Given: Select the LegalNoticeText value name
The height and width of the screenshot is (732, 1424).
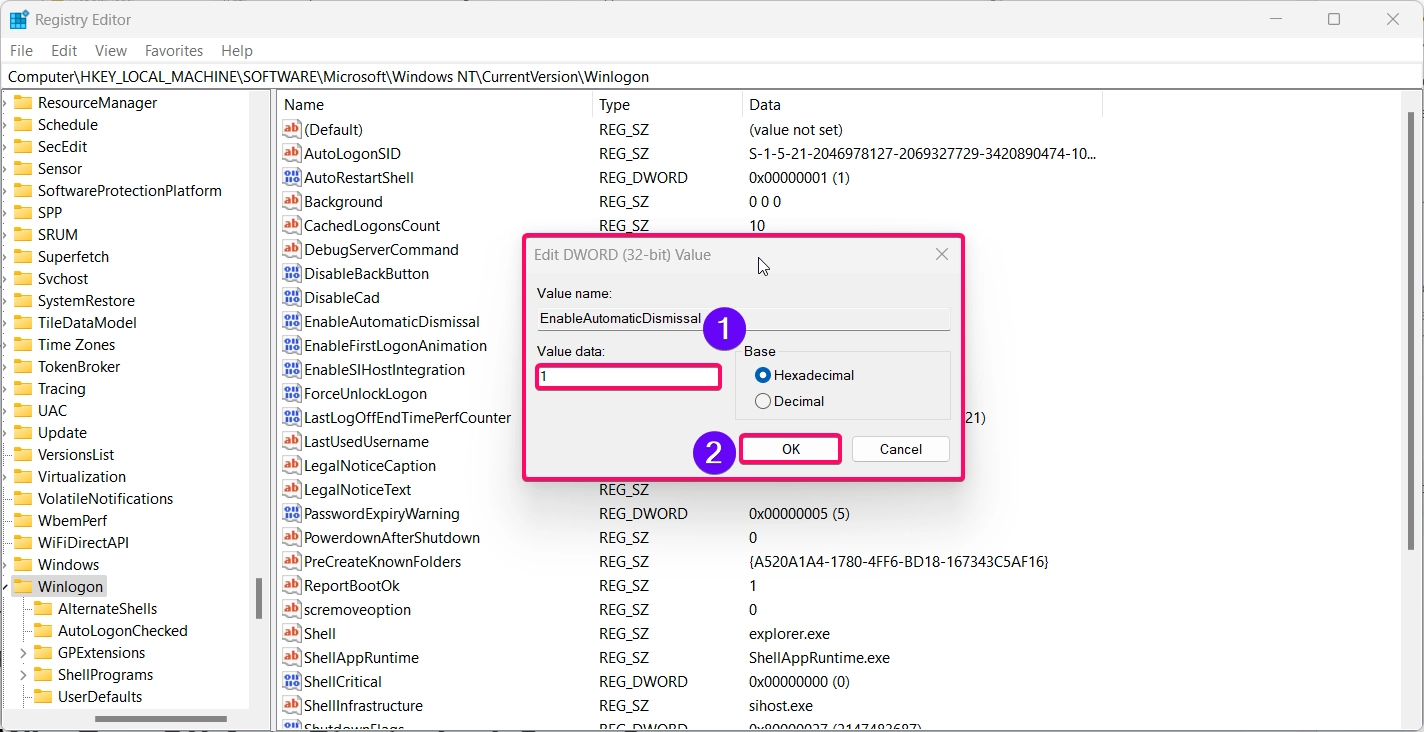Looking at the screenshot, I should tap(357, 489).
